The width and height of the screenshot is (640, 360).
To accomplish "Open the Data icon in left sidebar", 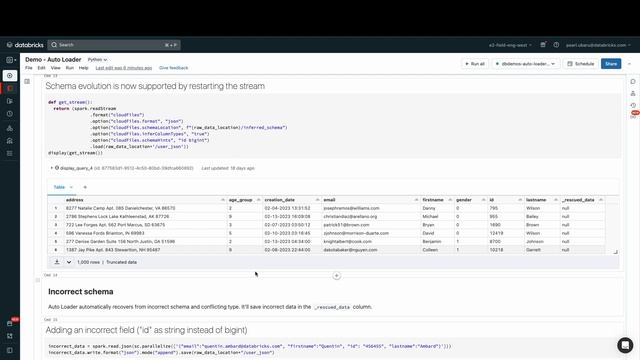I will 10,128.
